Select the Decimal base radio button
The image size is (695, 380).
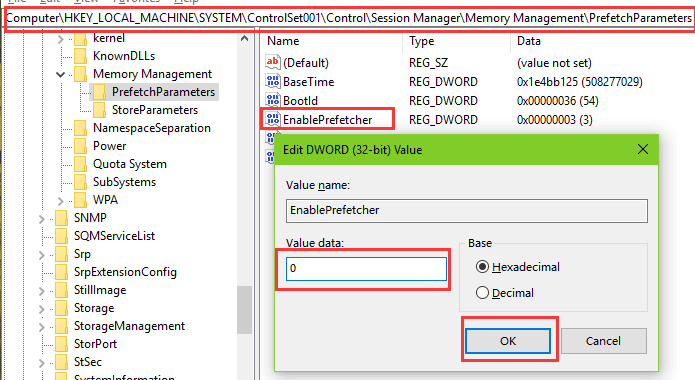(482, 293)
